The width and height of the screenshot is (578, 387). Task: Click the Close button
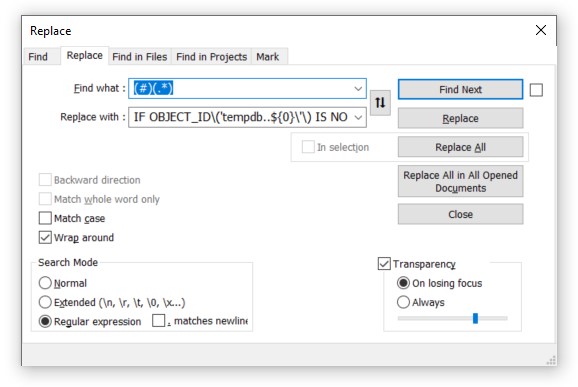(x=460, y=214)
